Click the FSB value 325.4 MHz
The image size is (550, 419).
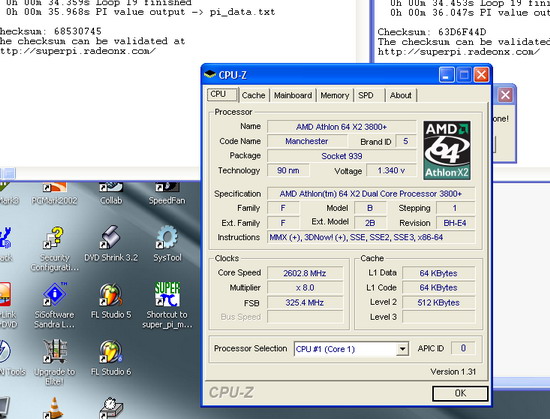click(x=305, y=303)
